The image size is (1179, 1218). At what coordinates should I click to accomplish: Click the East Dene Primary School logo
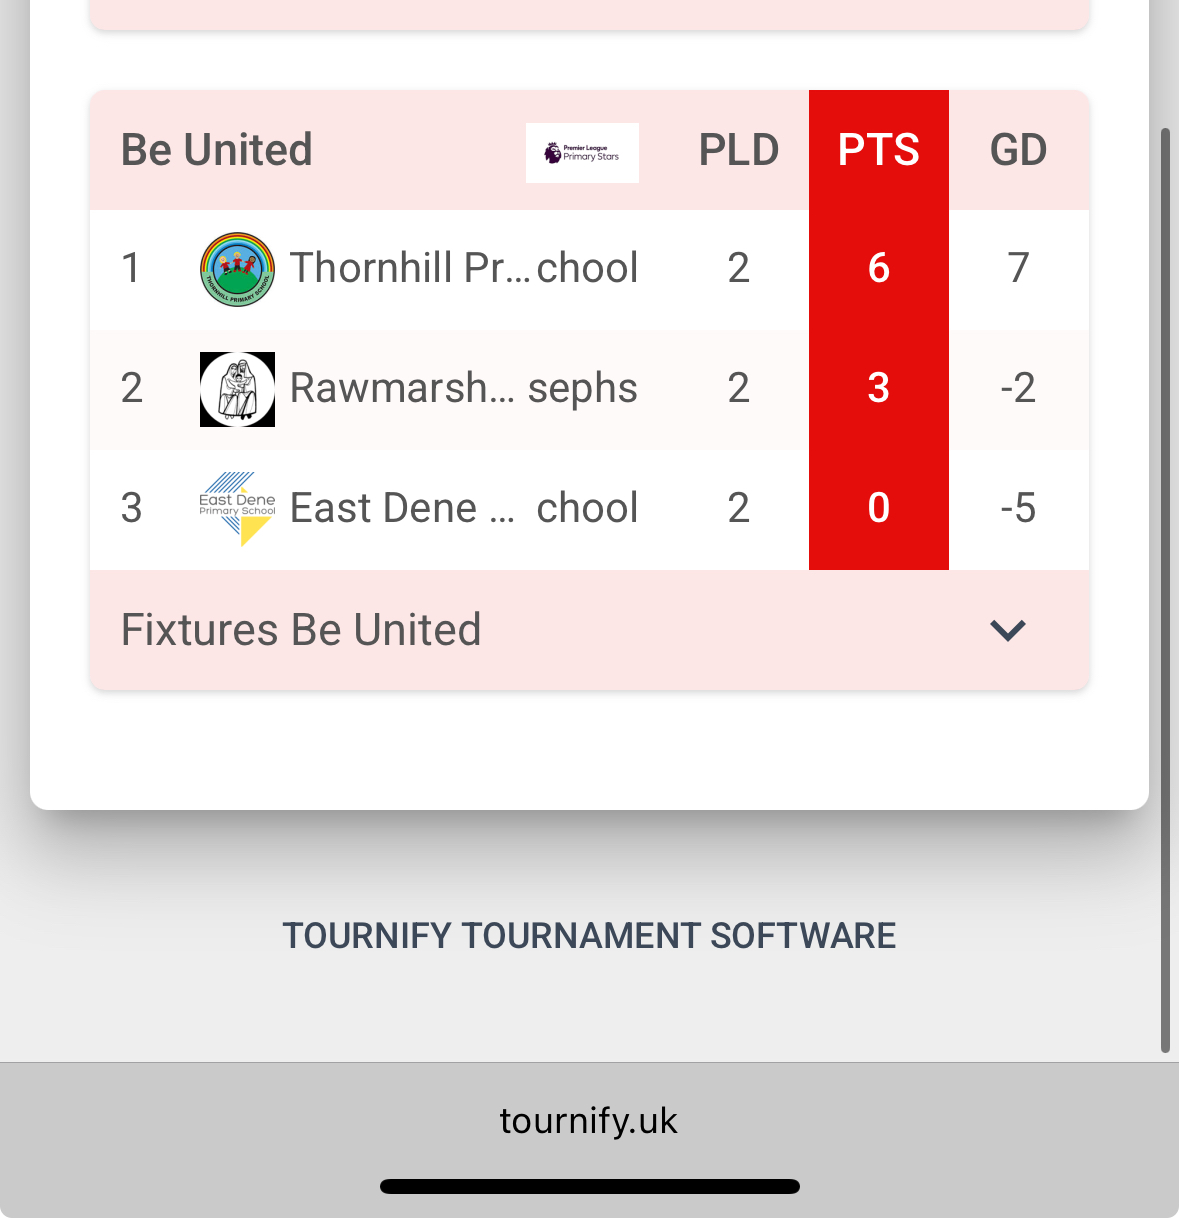click(x=237, y=508)
